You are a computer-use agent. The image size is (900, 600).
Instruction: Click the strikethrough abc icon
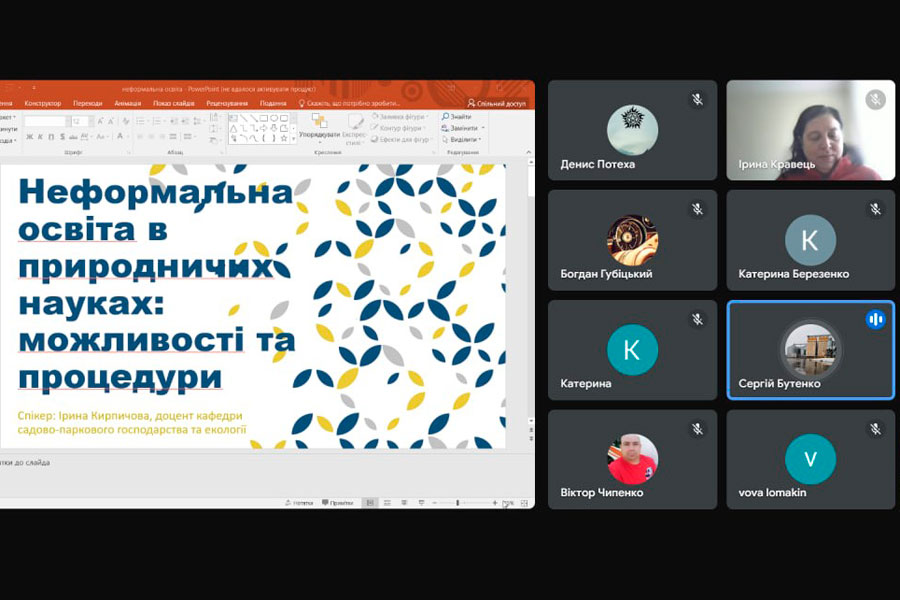tap(73, 137)
